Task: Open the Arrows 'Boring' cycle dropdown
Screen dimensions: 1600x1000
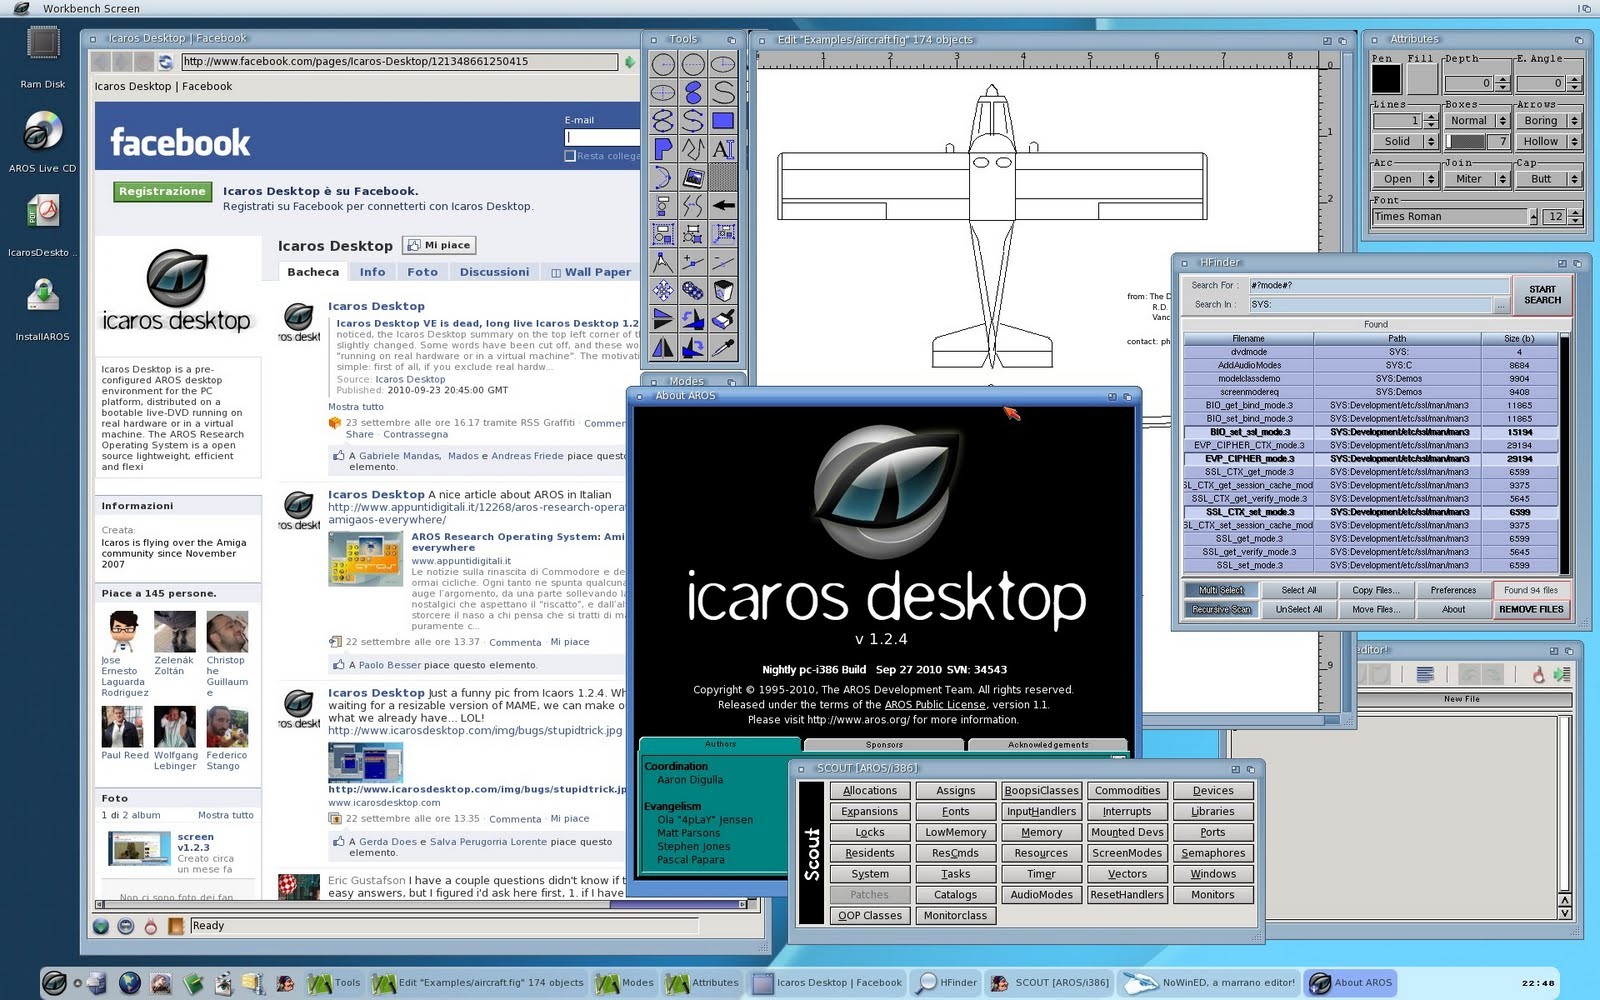Action: pos(1548,121)
